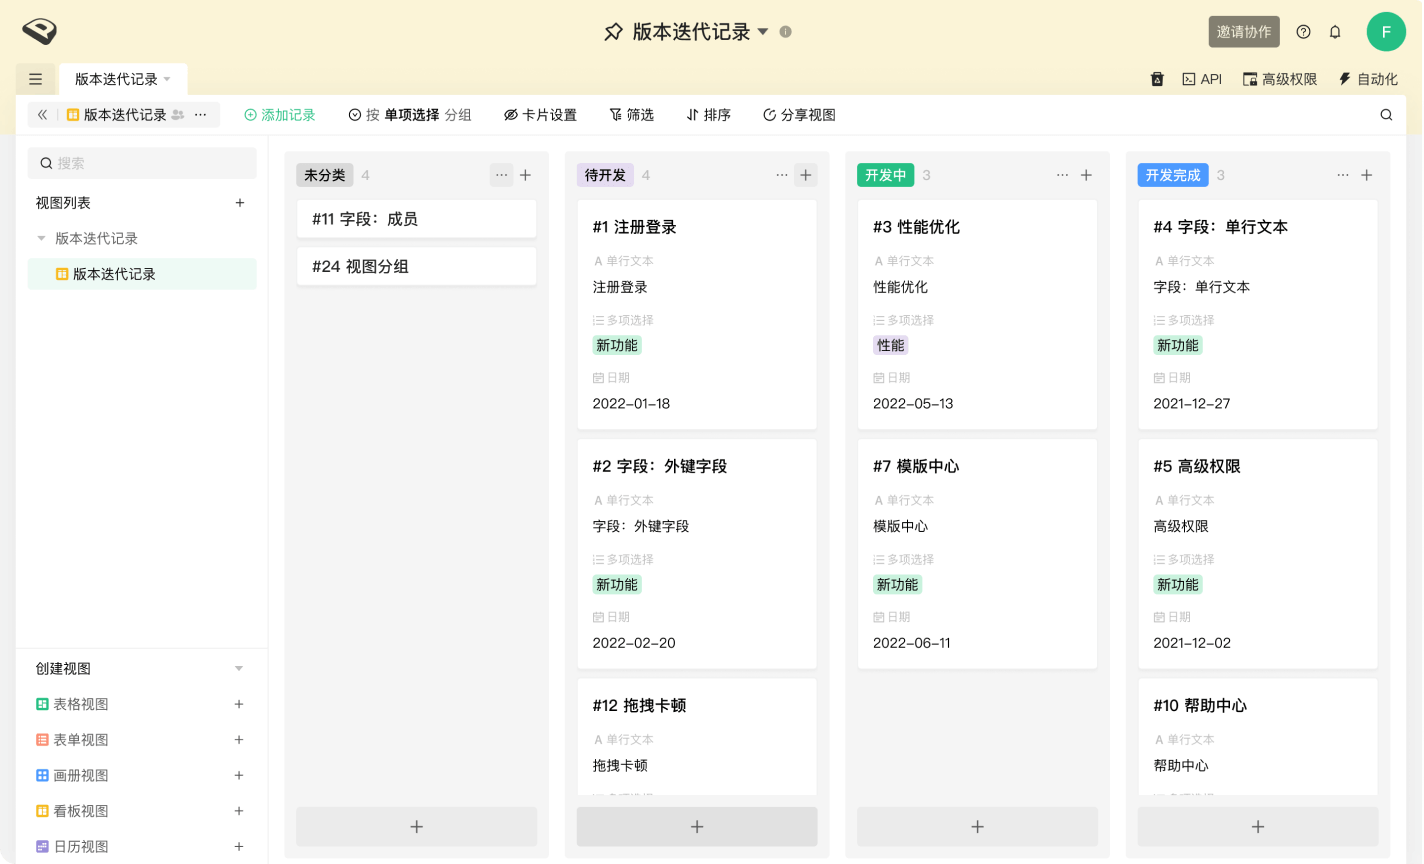This screenshot has width=1424, height=864.
Task: Open 卡片设置 card visibility settings
Action: pyautogui.click(x=540, y=115)
